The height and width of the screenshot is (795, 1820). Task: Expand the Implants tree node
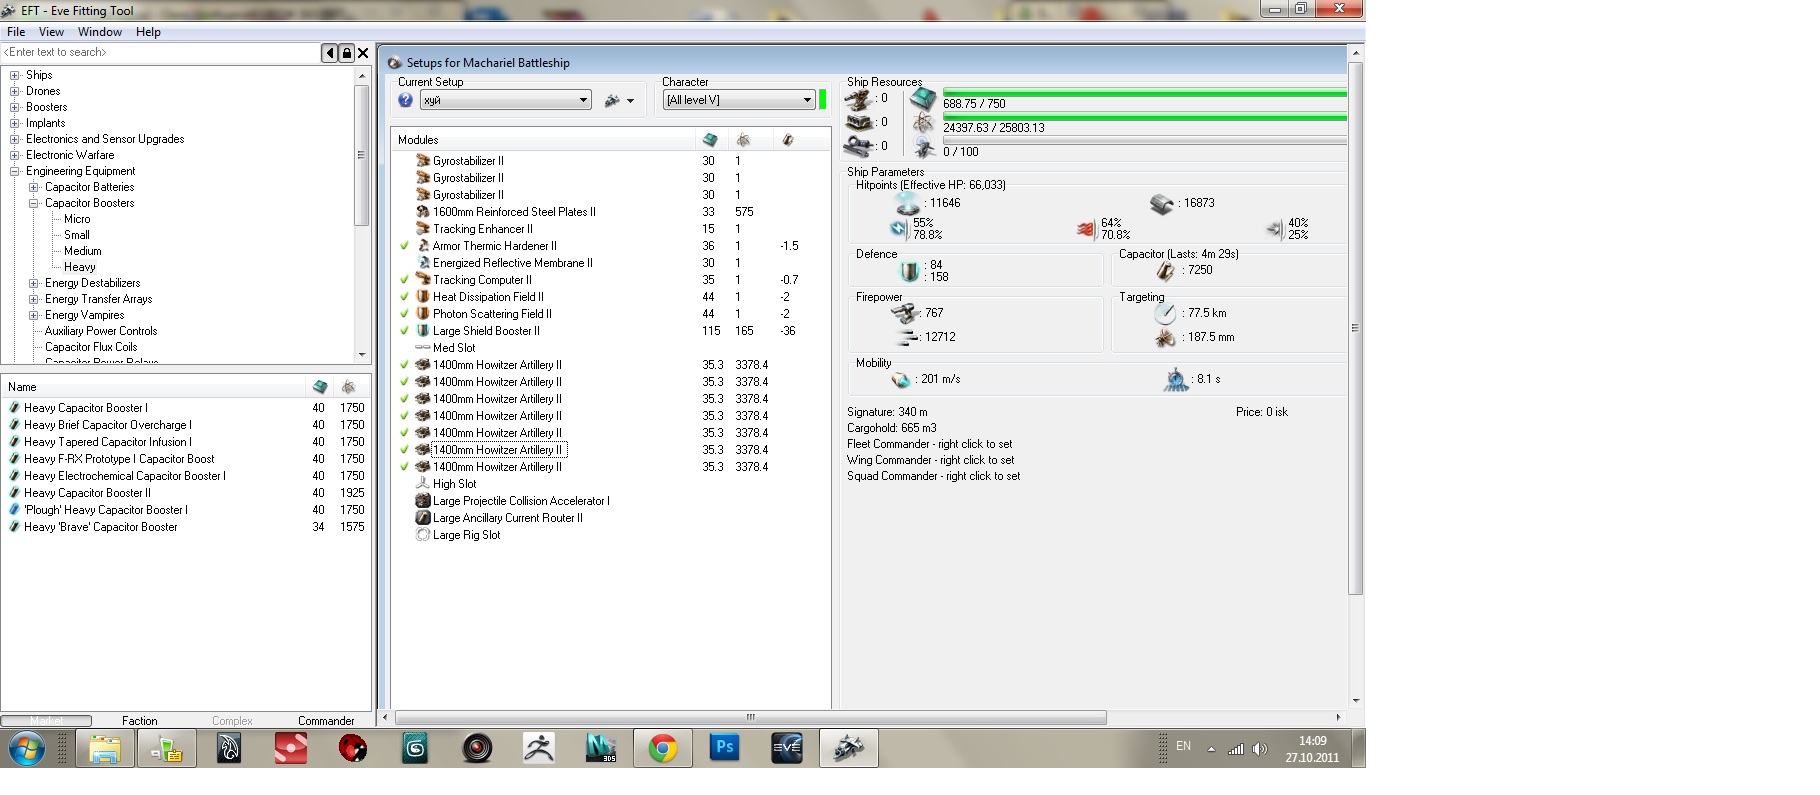pyautogui.click(x=15, y=123)
